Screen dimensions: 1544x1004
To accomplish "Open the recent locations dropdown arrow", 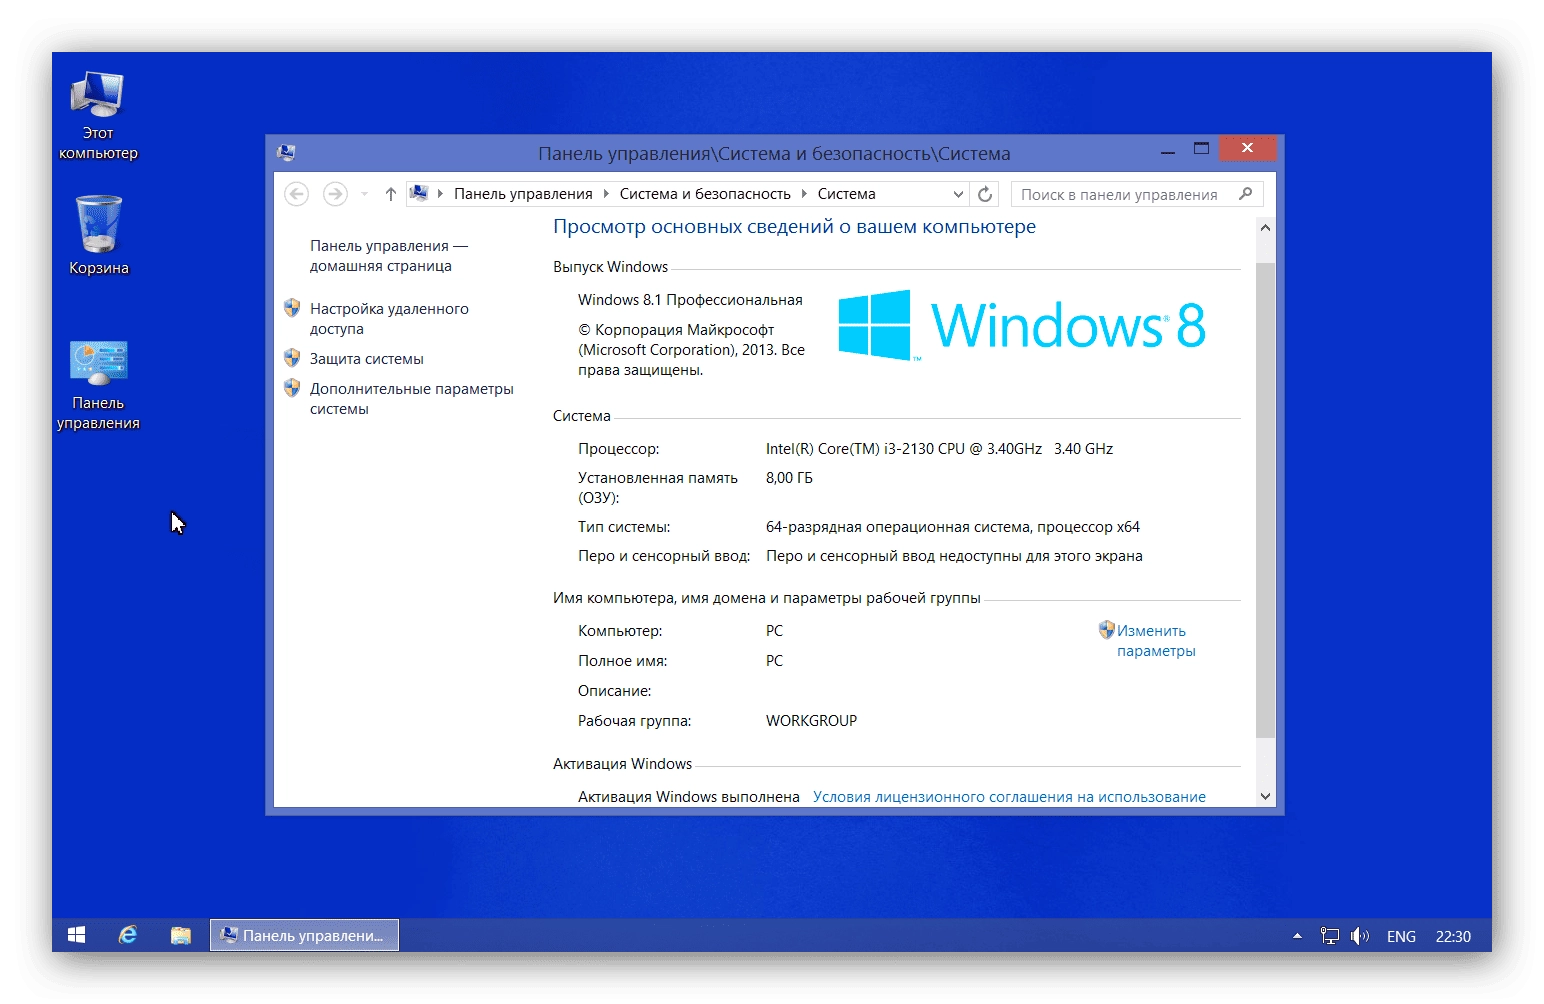I will click(x=364, y=194).
